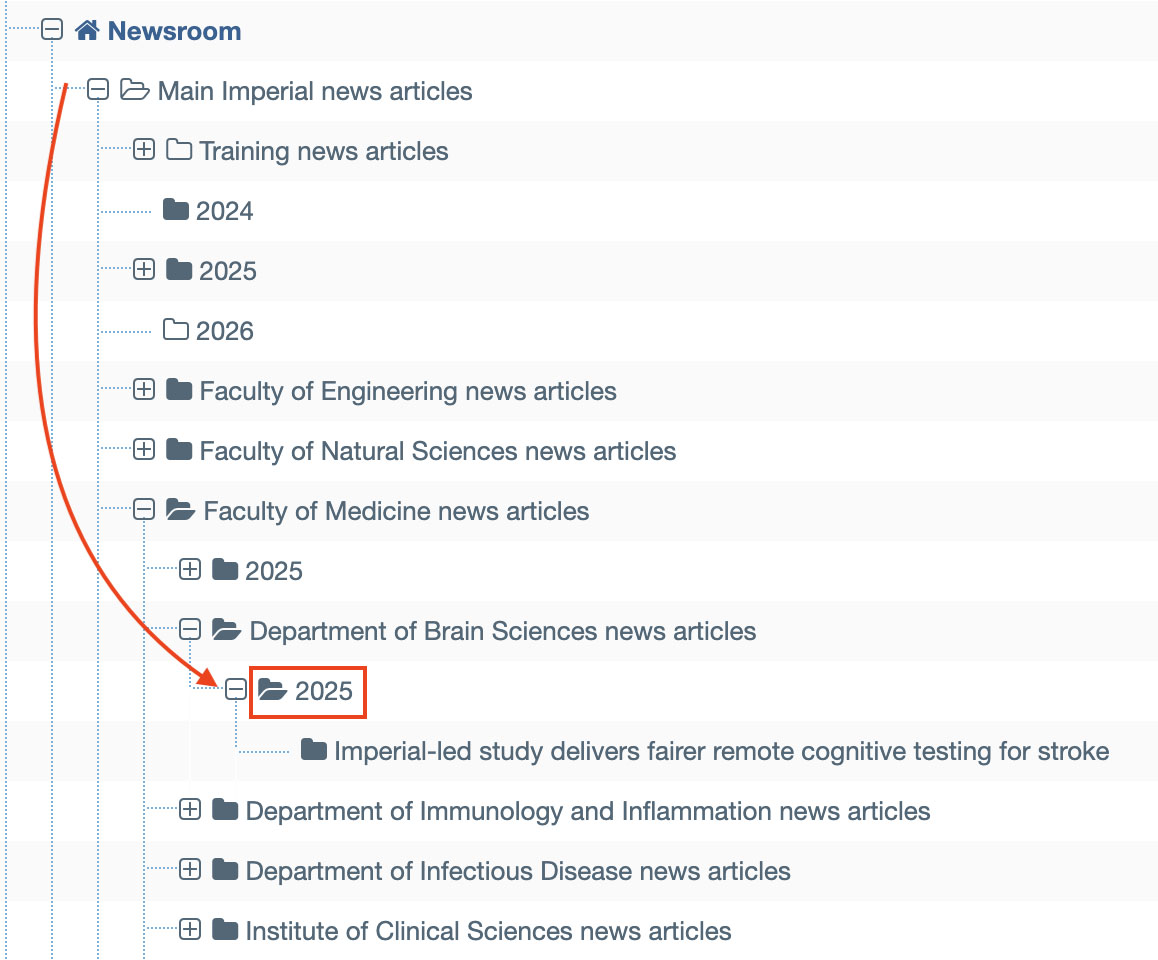Select the highlighted 2025 folder under Brain Sciences
The height and width of the screenshot is (960, 1158).
pos(323,691)
